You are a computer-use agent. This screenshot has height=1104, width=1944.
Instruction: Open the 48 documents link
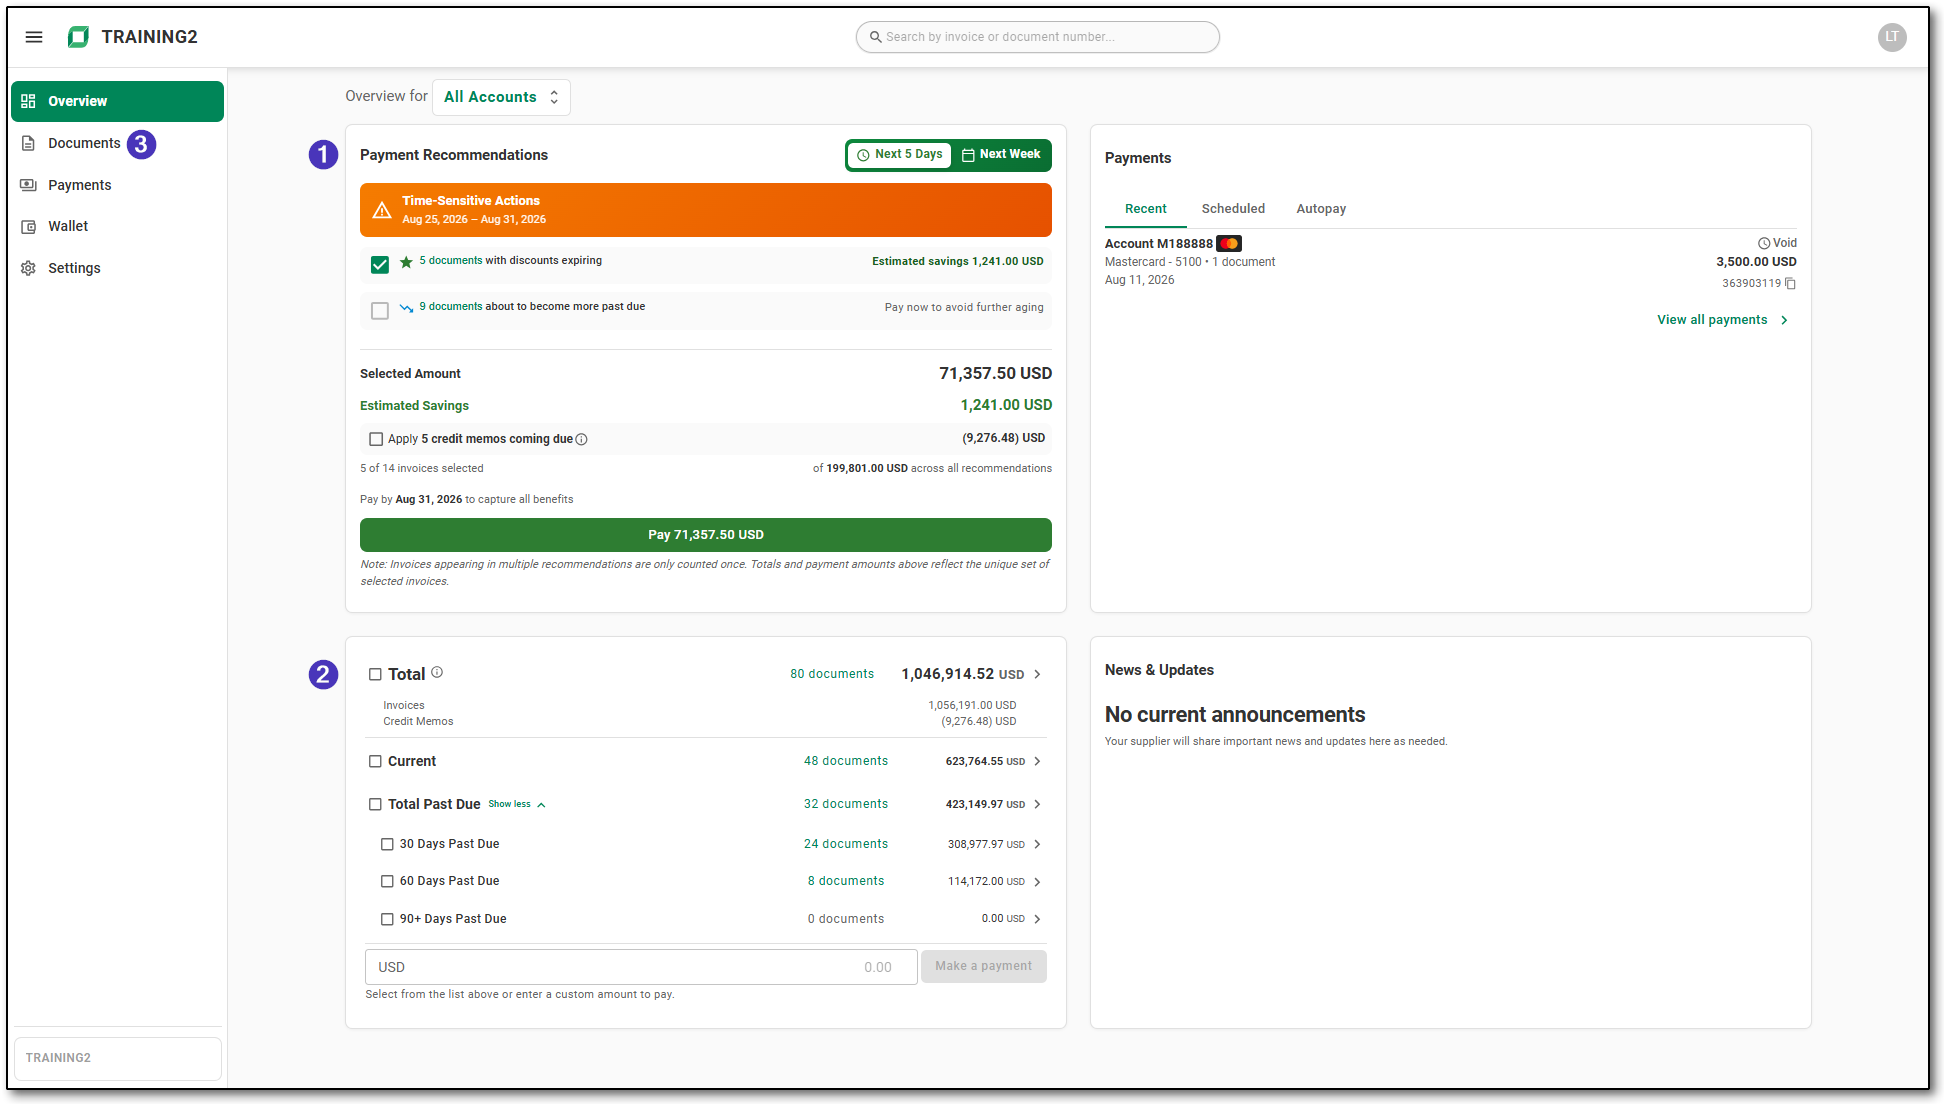tap(846, 761)
